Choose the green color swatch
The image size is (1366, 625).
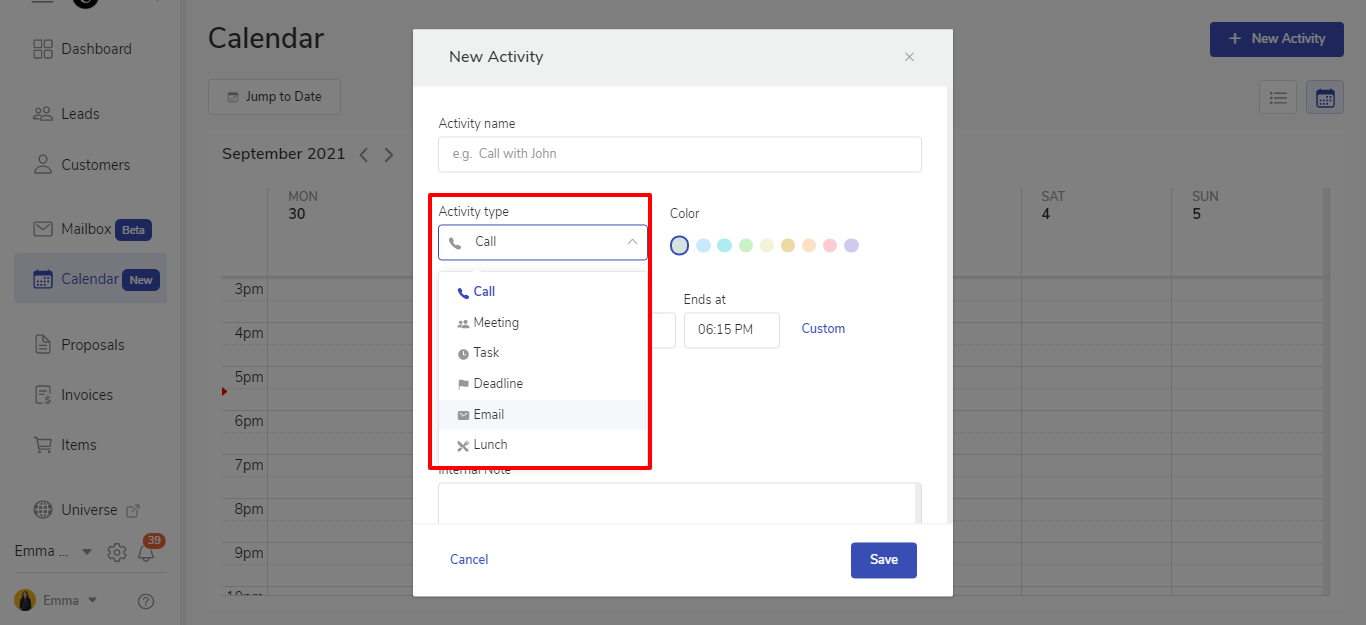(x=746, y=246)
